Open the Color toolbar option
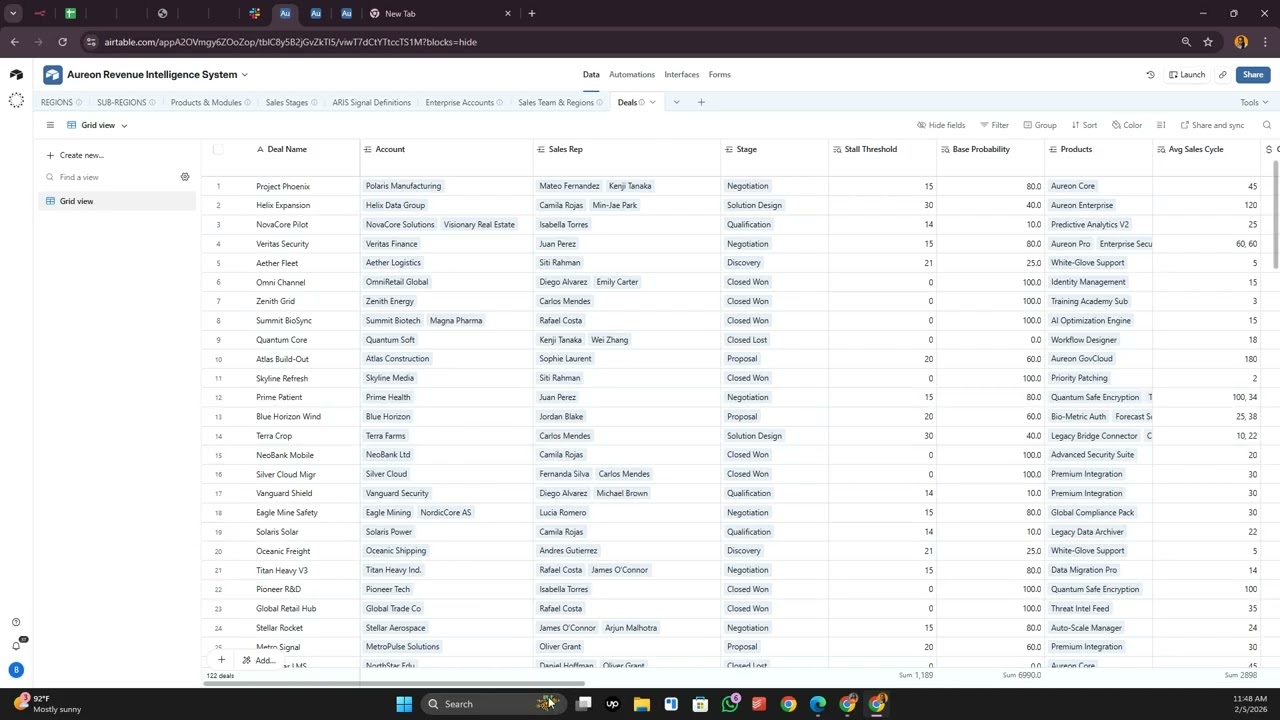This screenshot has height=720, width=1280. click(x=1126, y=125)
